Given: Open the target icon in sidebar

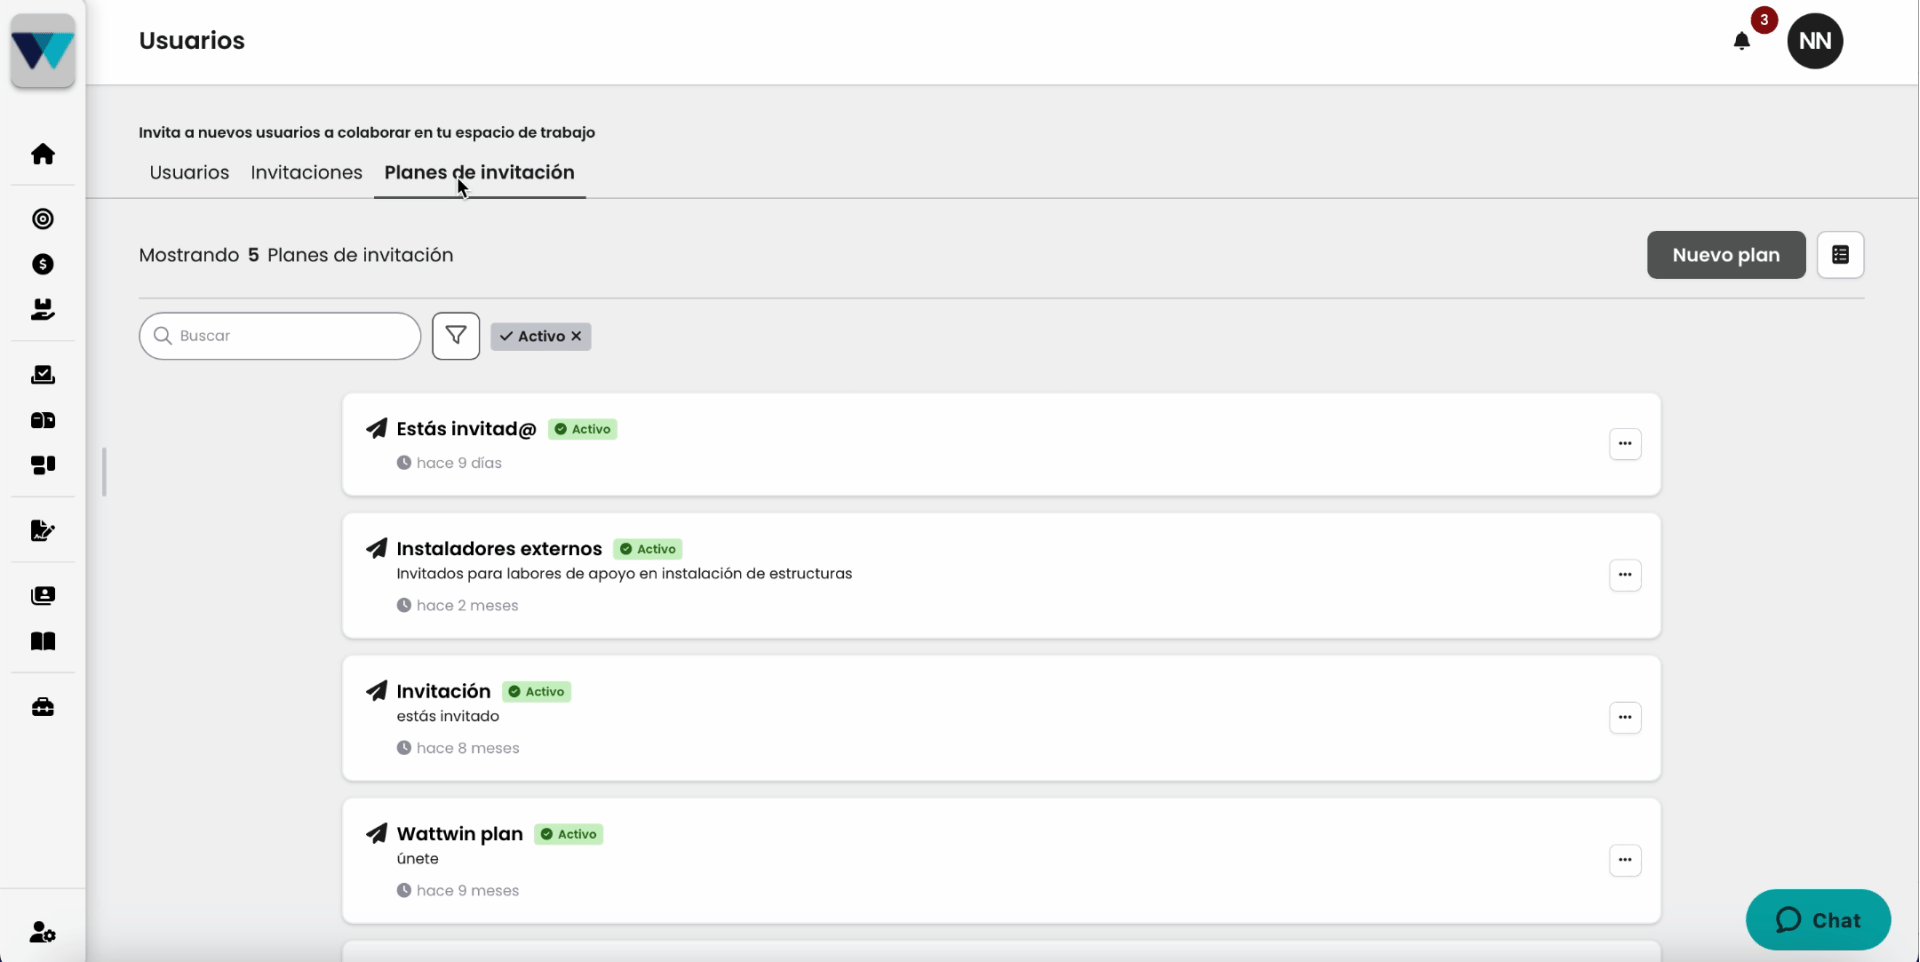Looking at the screenshot, I should click(43, 218).
